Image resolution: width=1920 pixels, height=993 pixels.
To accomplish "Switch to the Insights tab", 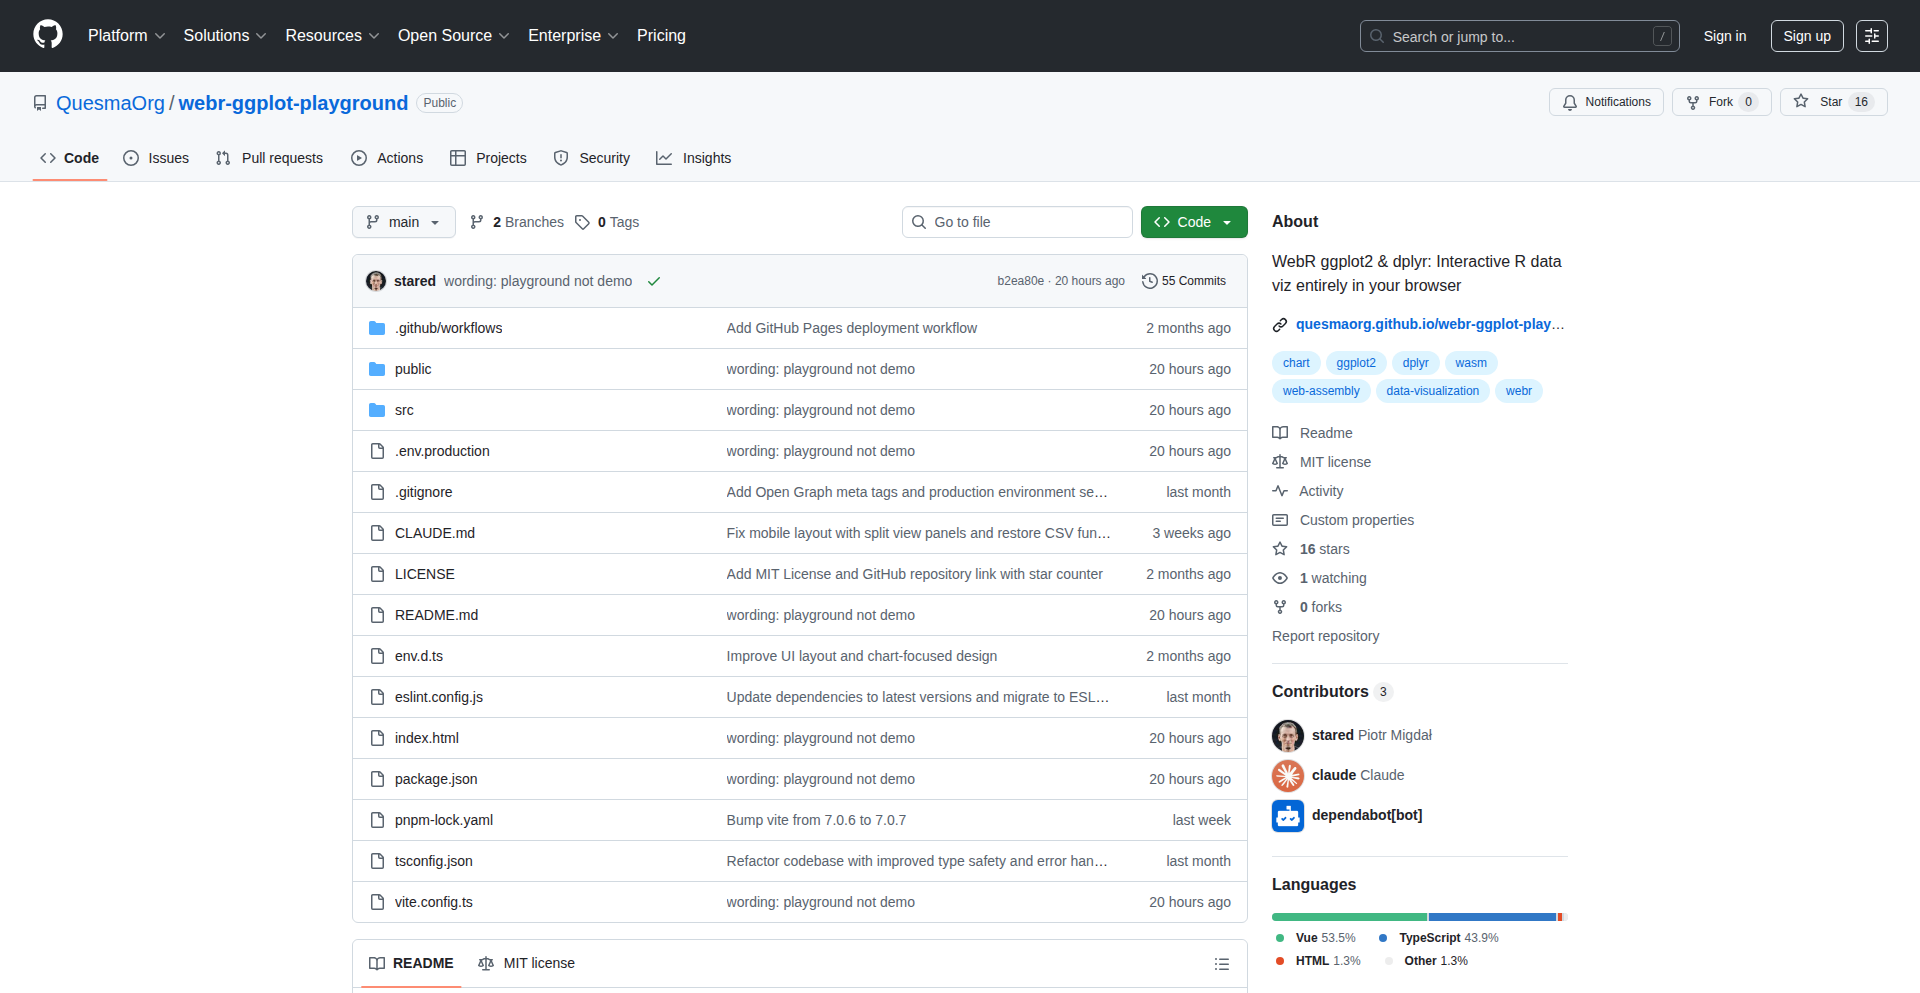I will (694, 158).
